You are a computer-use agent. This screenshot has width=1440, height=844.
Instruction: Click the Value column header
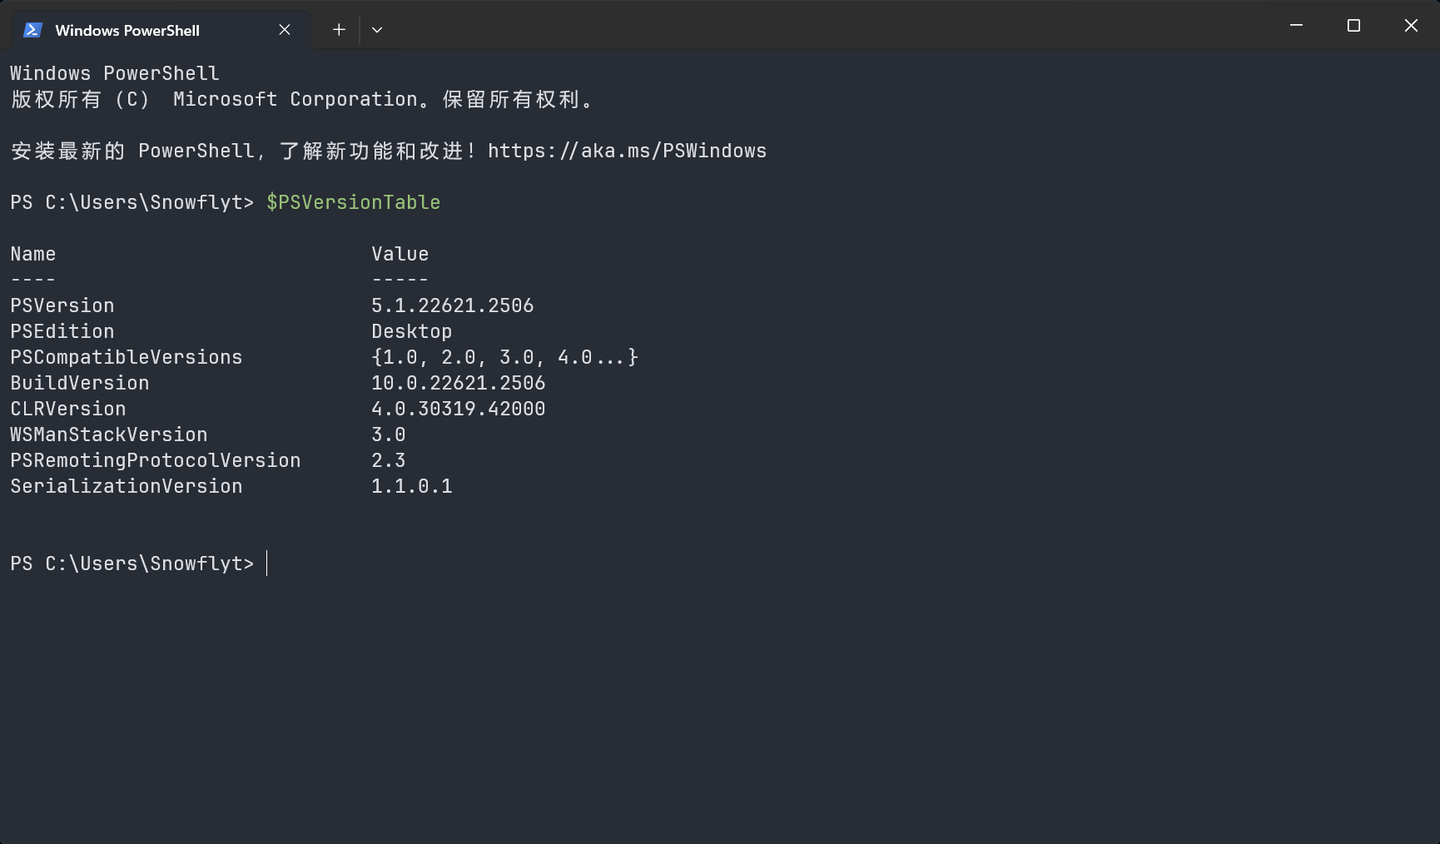coord(399,253)
